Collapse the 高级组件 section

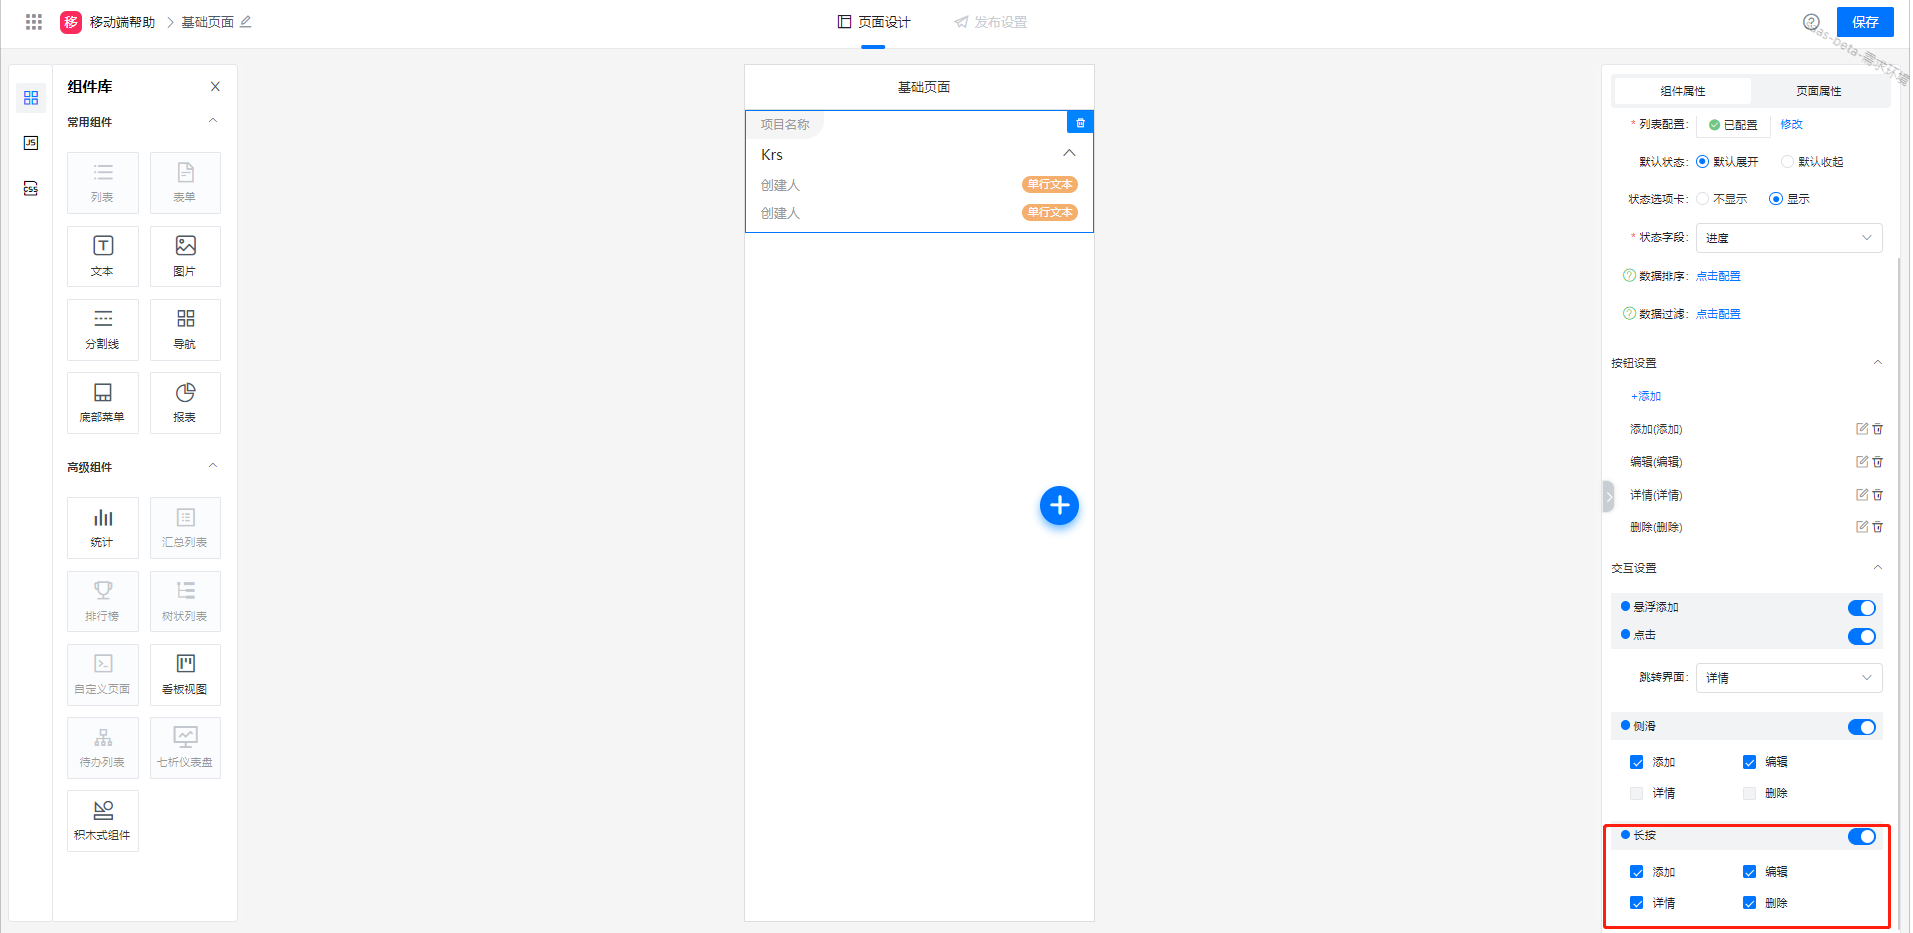pos(212,466)
